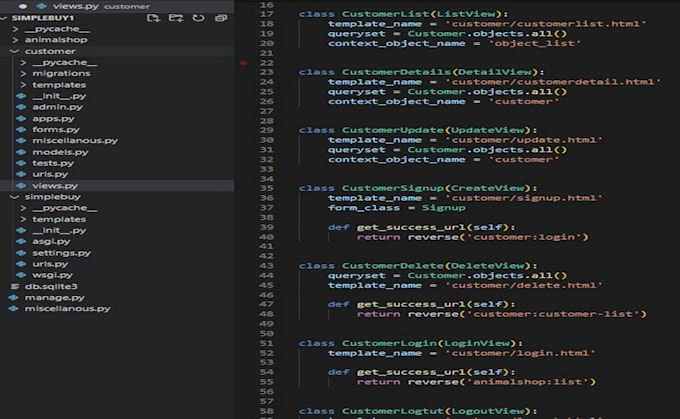Click the CustomerLogtut class name

pyautogui.click(x=393, y=411)
